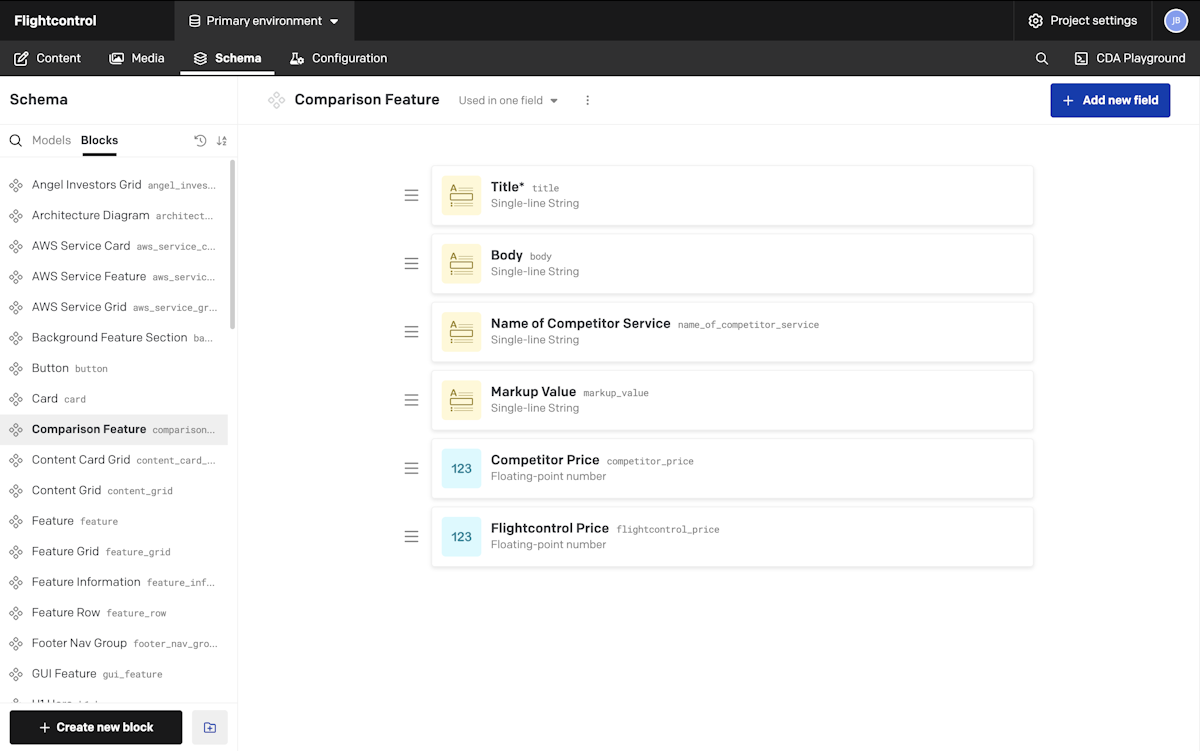Open the Body field card
The width and height of the screenshot is (1200, 751).
point(732,263)
